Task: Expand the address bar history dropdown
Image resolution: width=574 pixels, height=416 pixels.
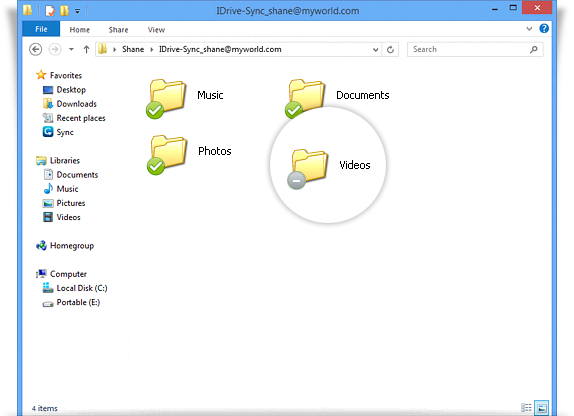Action: tap(375, 49)
